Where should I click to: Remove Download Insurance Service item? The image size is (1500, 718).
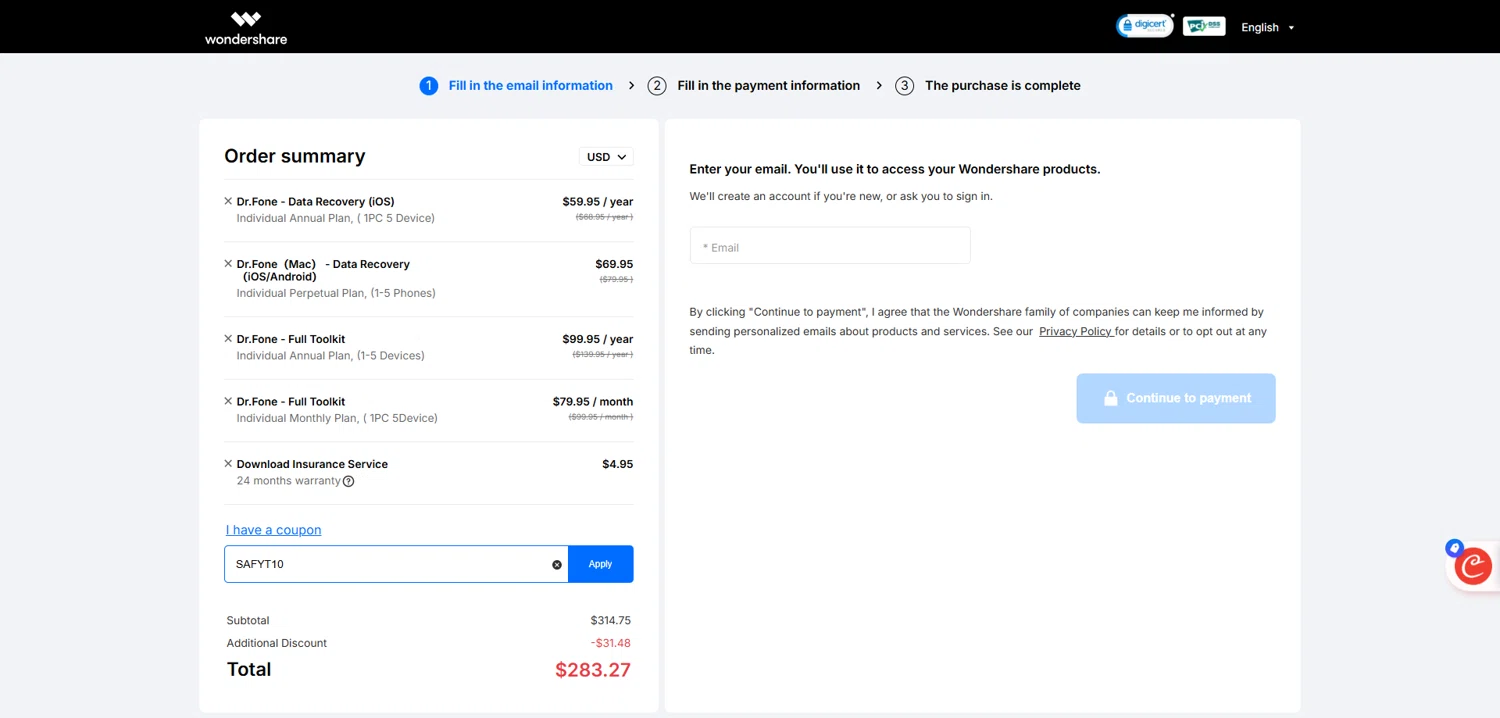[x=228, y=464]
